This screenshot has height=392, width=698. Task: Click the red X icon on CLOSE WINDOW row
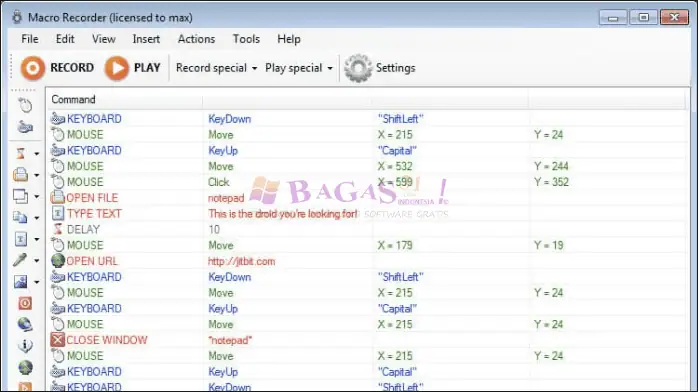click(57, 340)
